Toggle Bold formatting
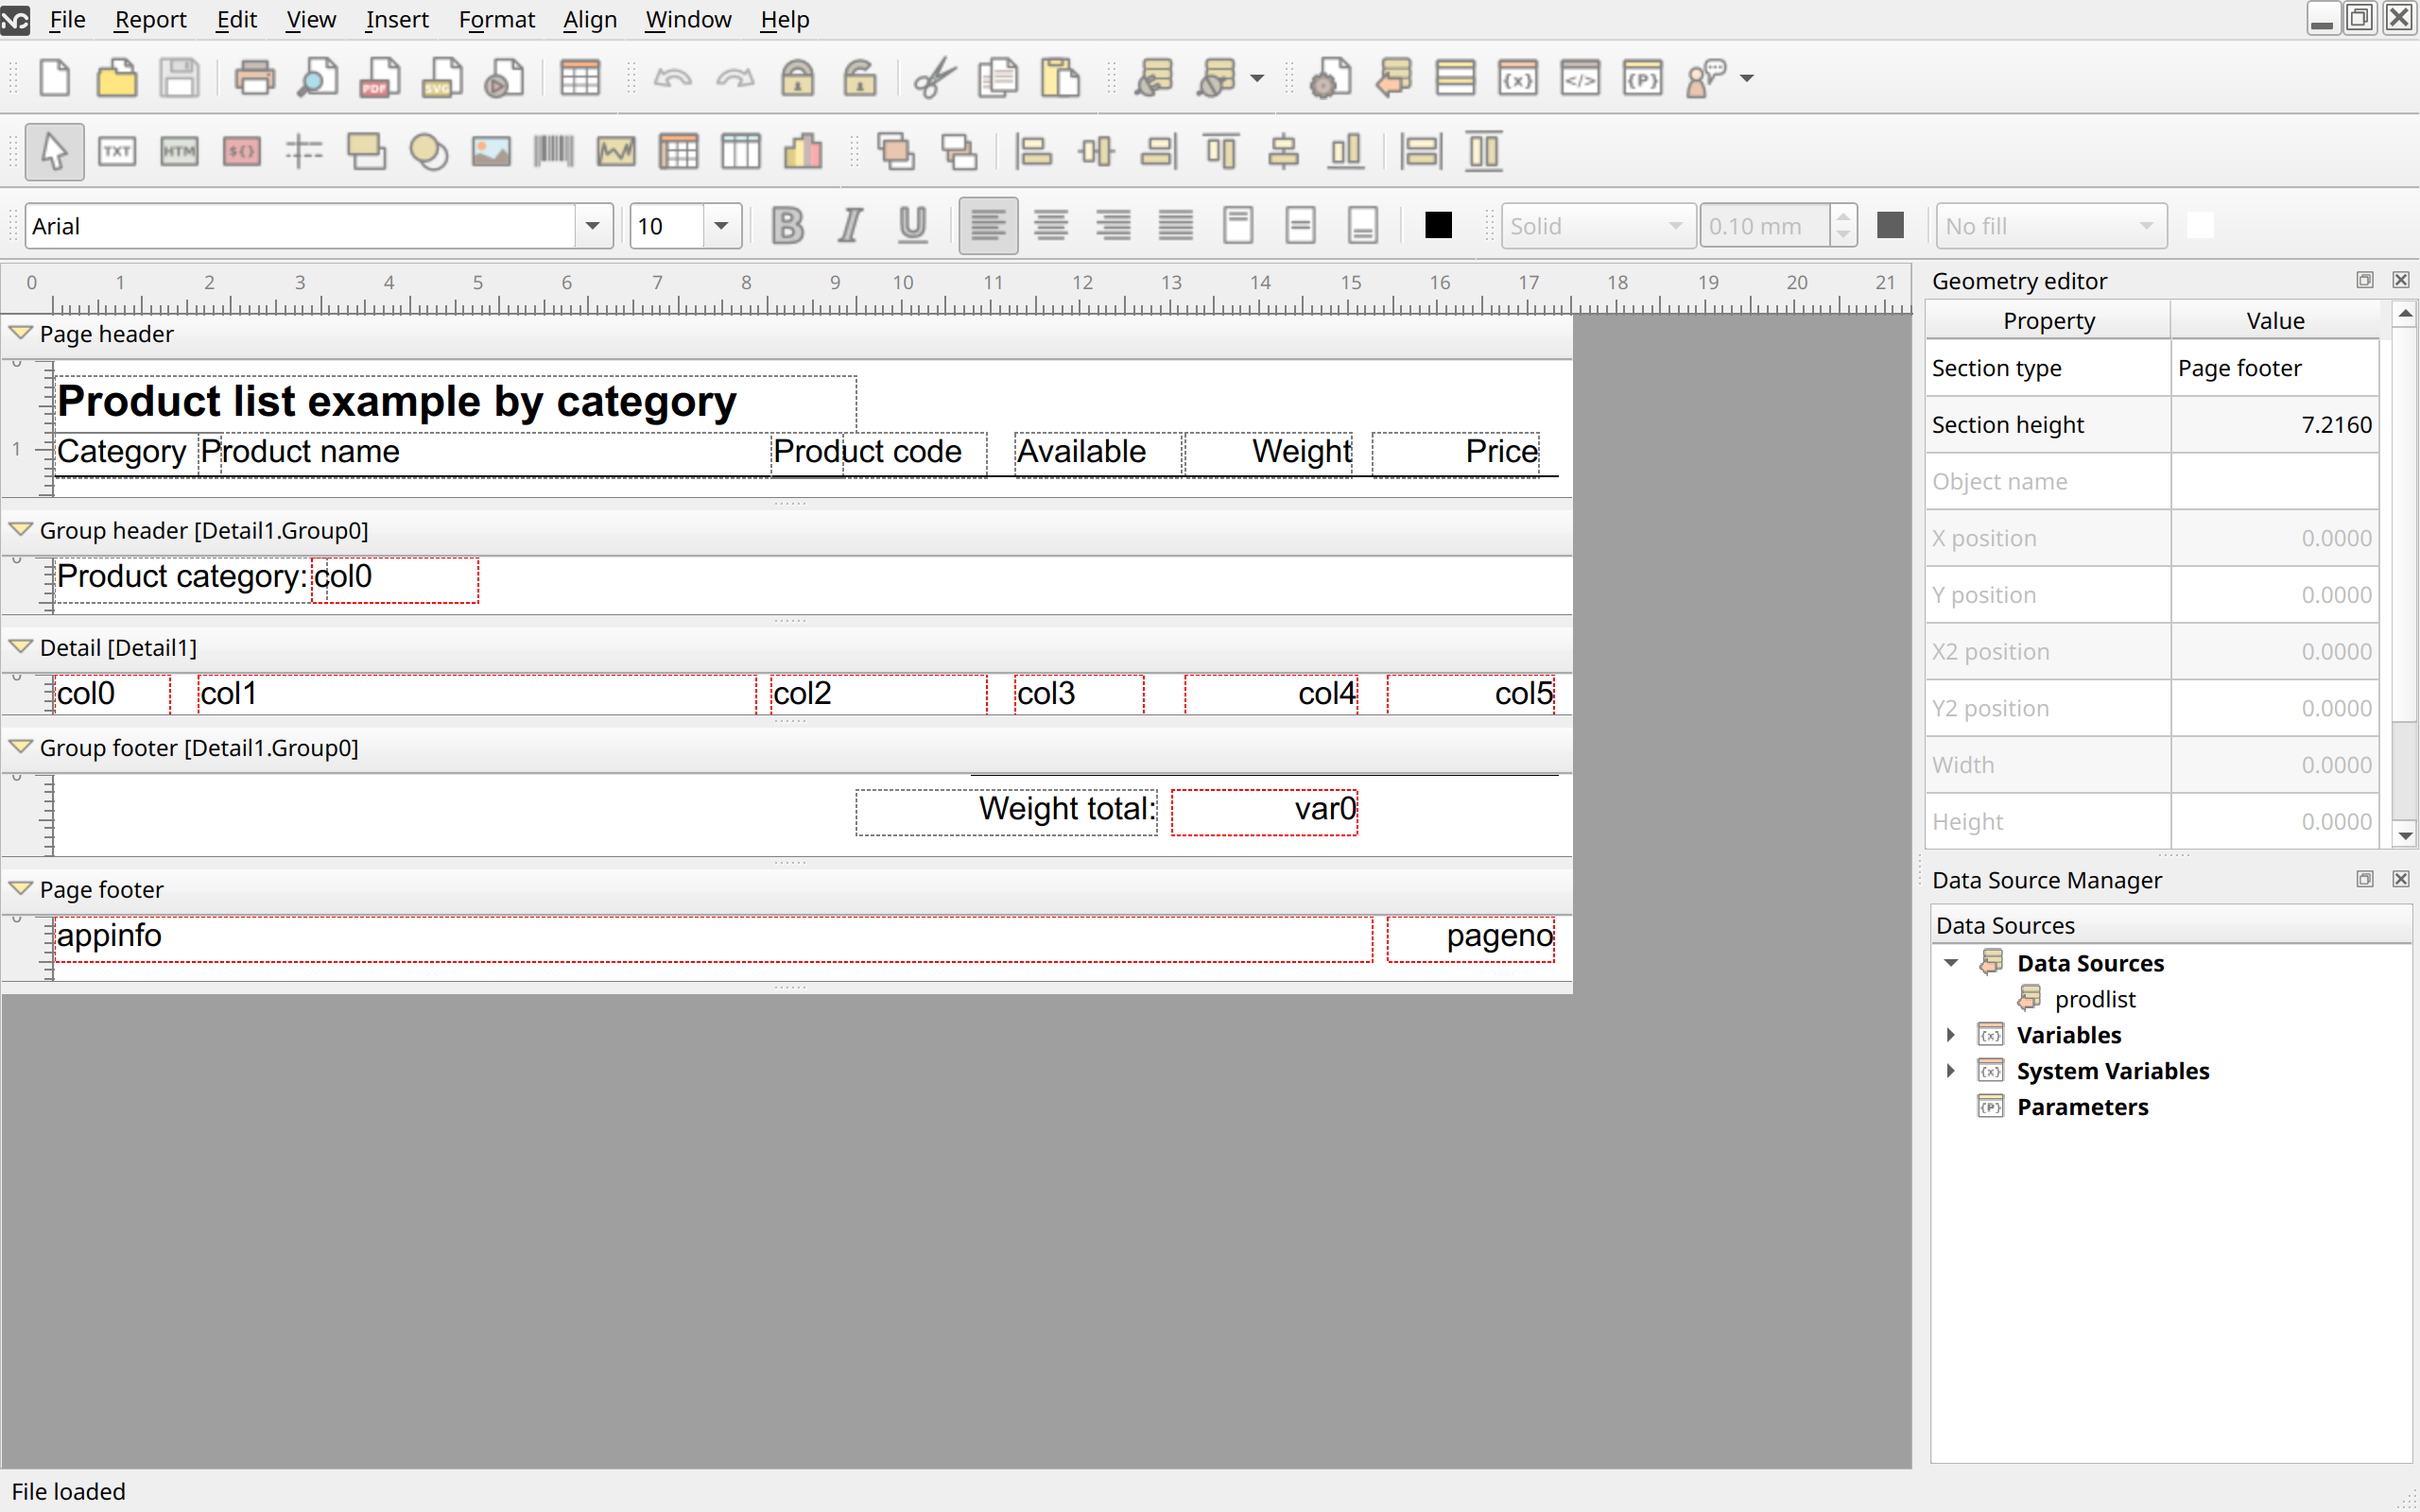Screen dimensions: 2420x1512 [x=788, y=226]
